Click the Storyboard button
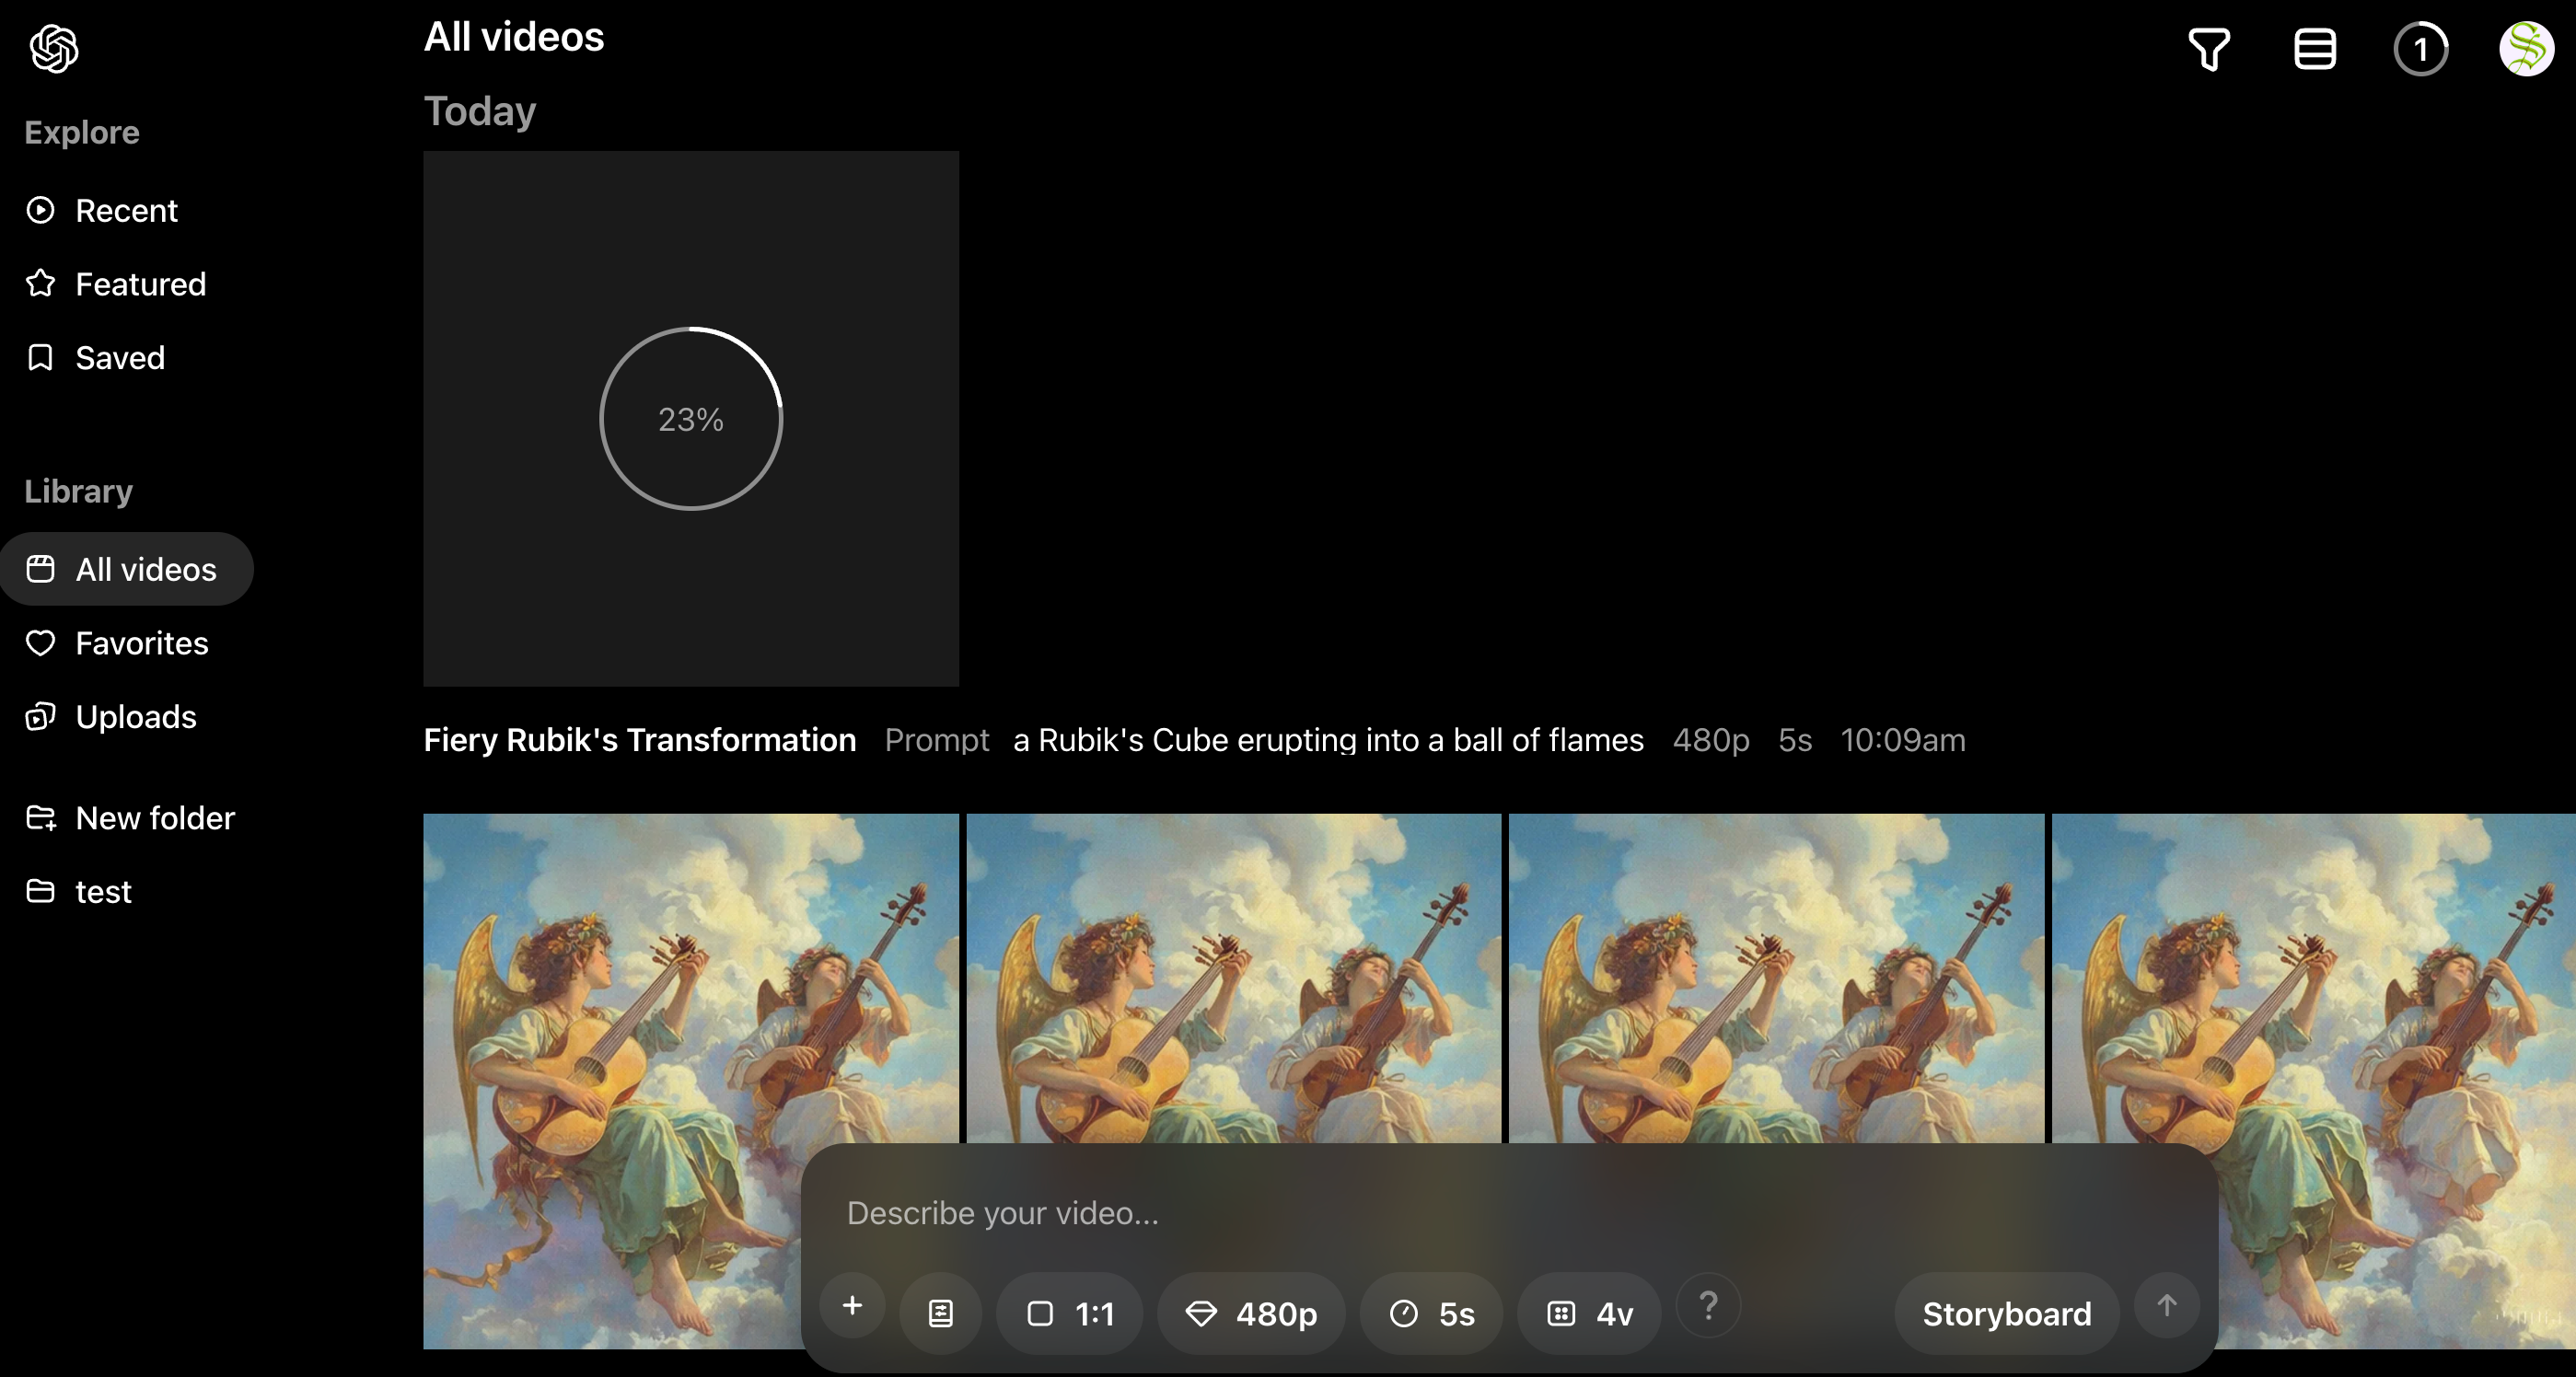 coord(2006,1313)
